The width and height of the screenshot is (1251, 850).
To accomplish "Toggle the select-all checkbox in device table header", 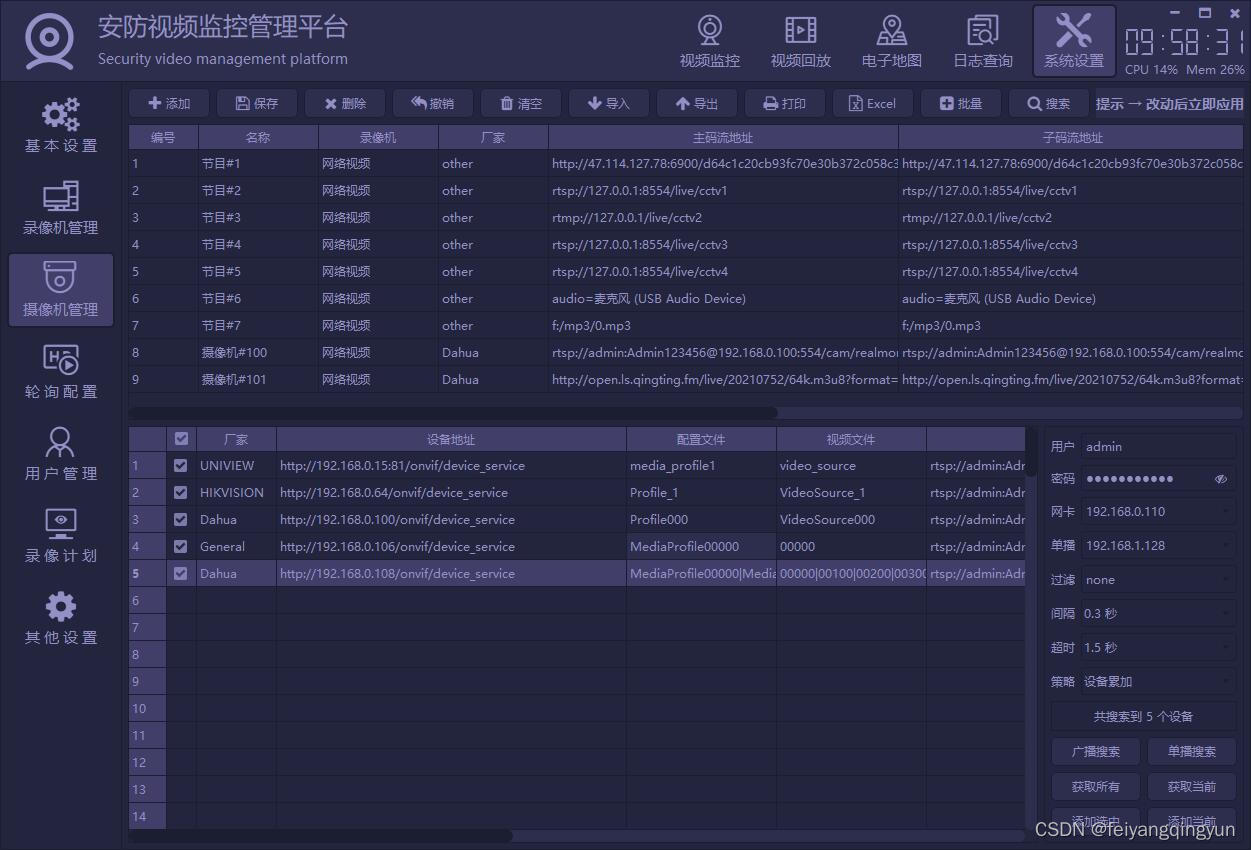I will (x=182, y=438).
